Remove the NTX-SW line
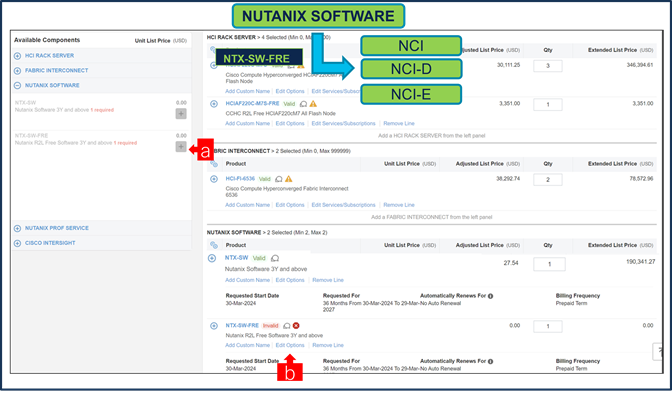 [328, 280]
